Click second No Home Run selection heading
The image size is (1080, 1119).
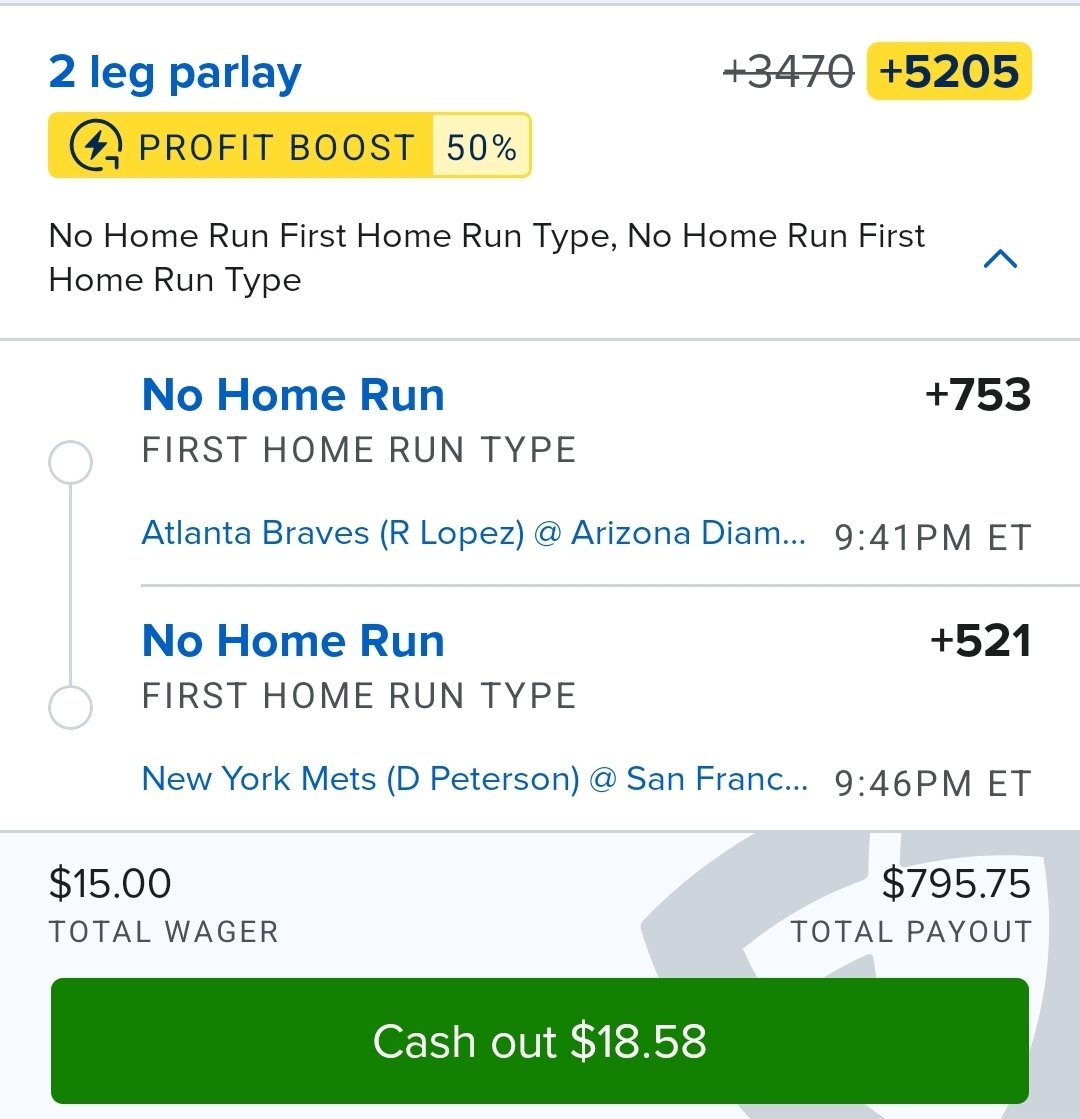(x=293, y=641)
